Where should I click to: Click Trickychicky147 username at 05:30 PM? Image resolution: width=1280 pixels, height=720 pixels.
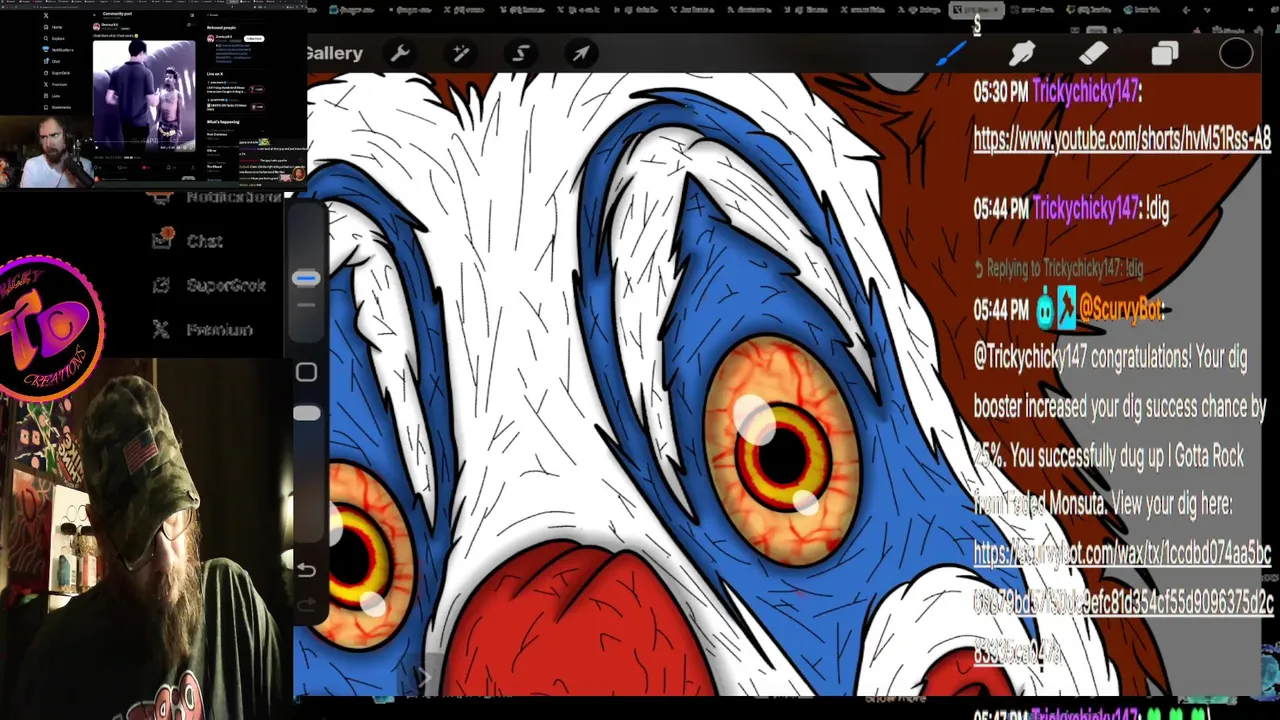tap(1085, 92)
